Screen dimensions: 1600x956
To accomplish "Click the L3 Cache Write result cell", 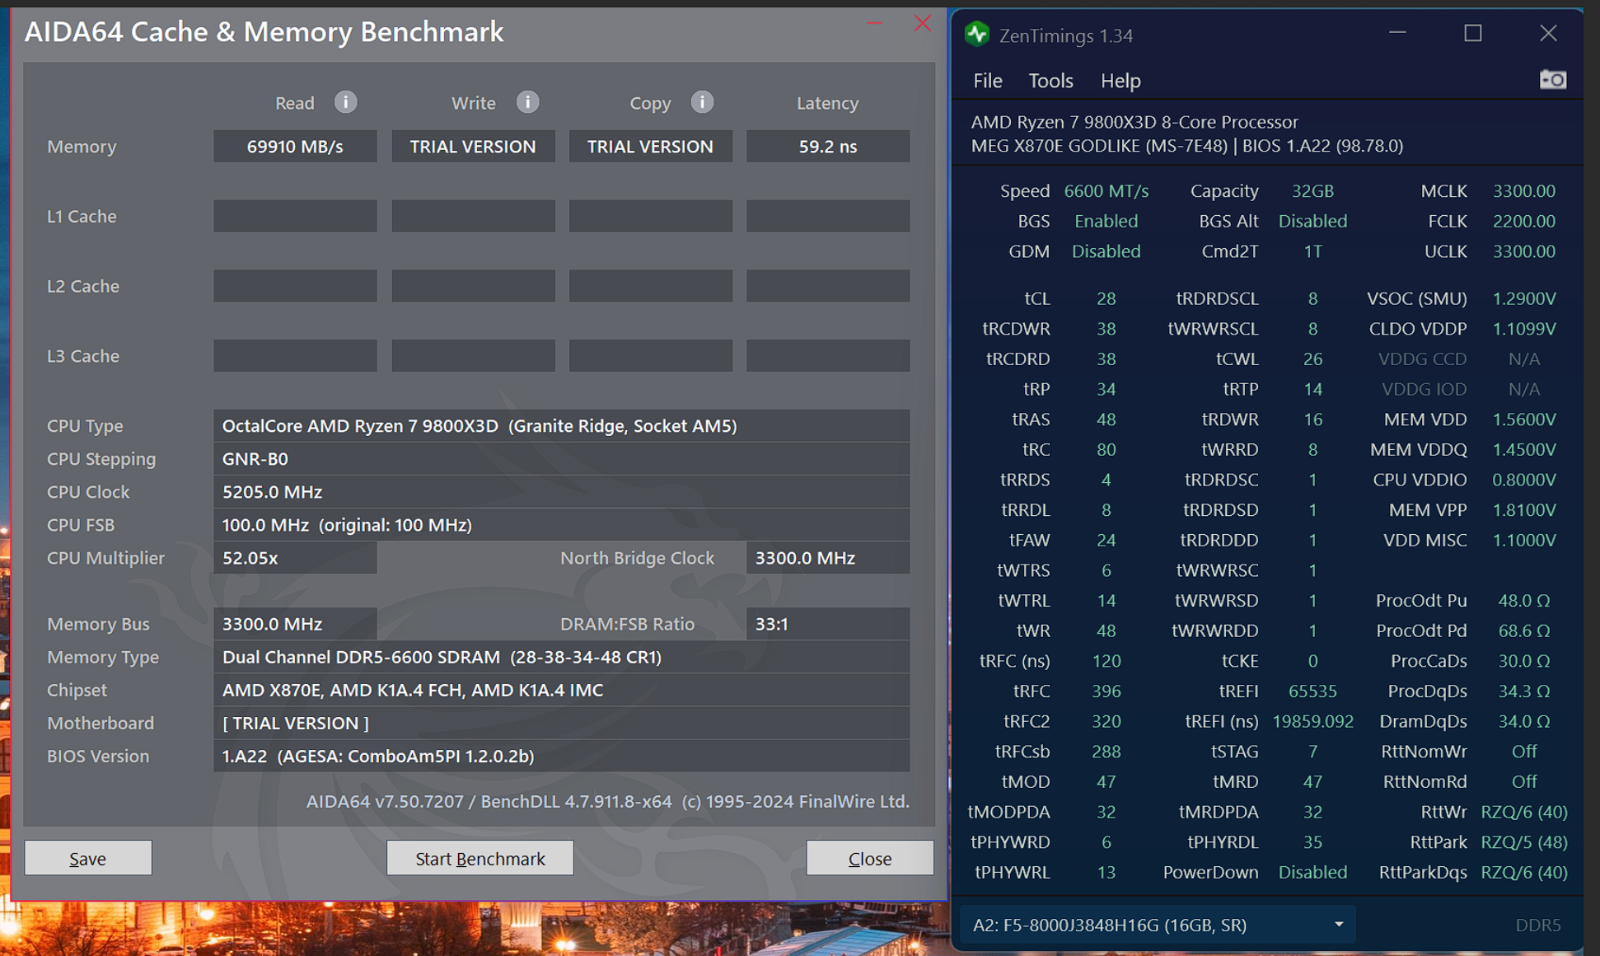I will click(x=473, y=356).
